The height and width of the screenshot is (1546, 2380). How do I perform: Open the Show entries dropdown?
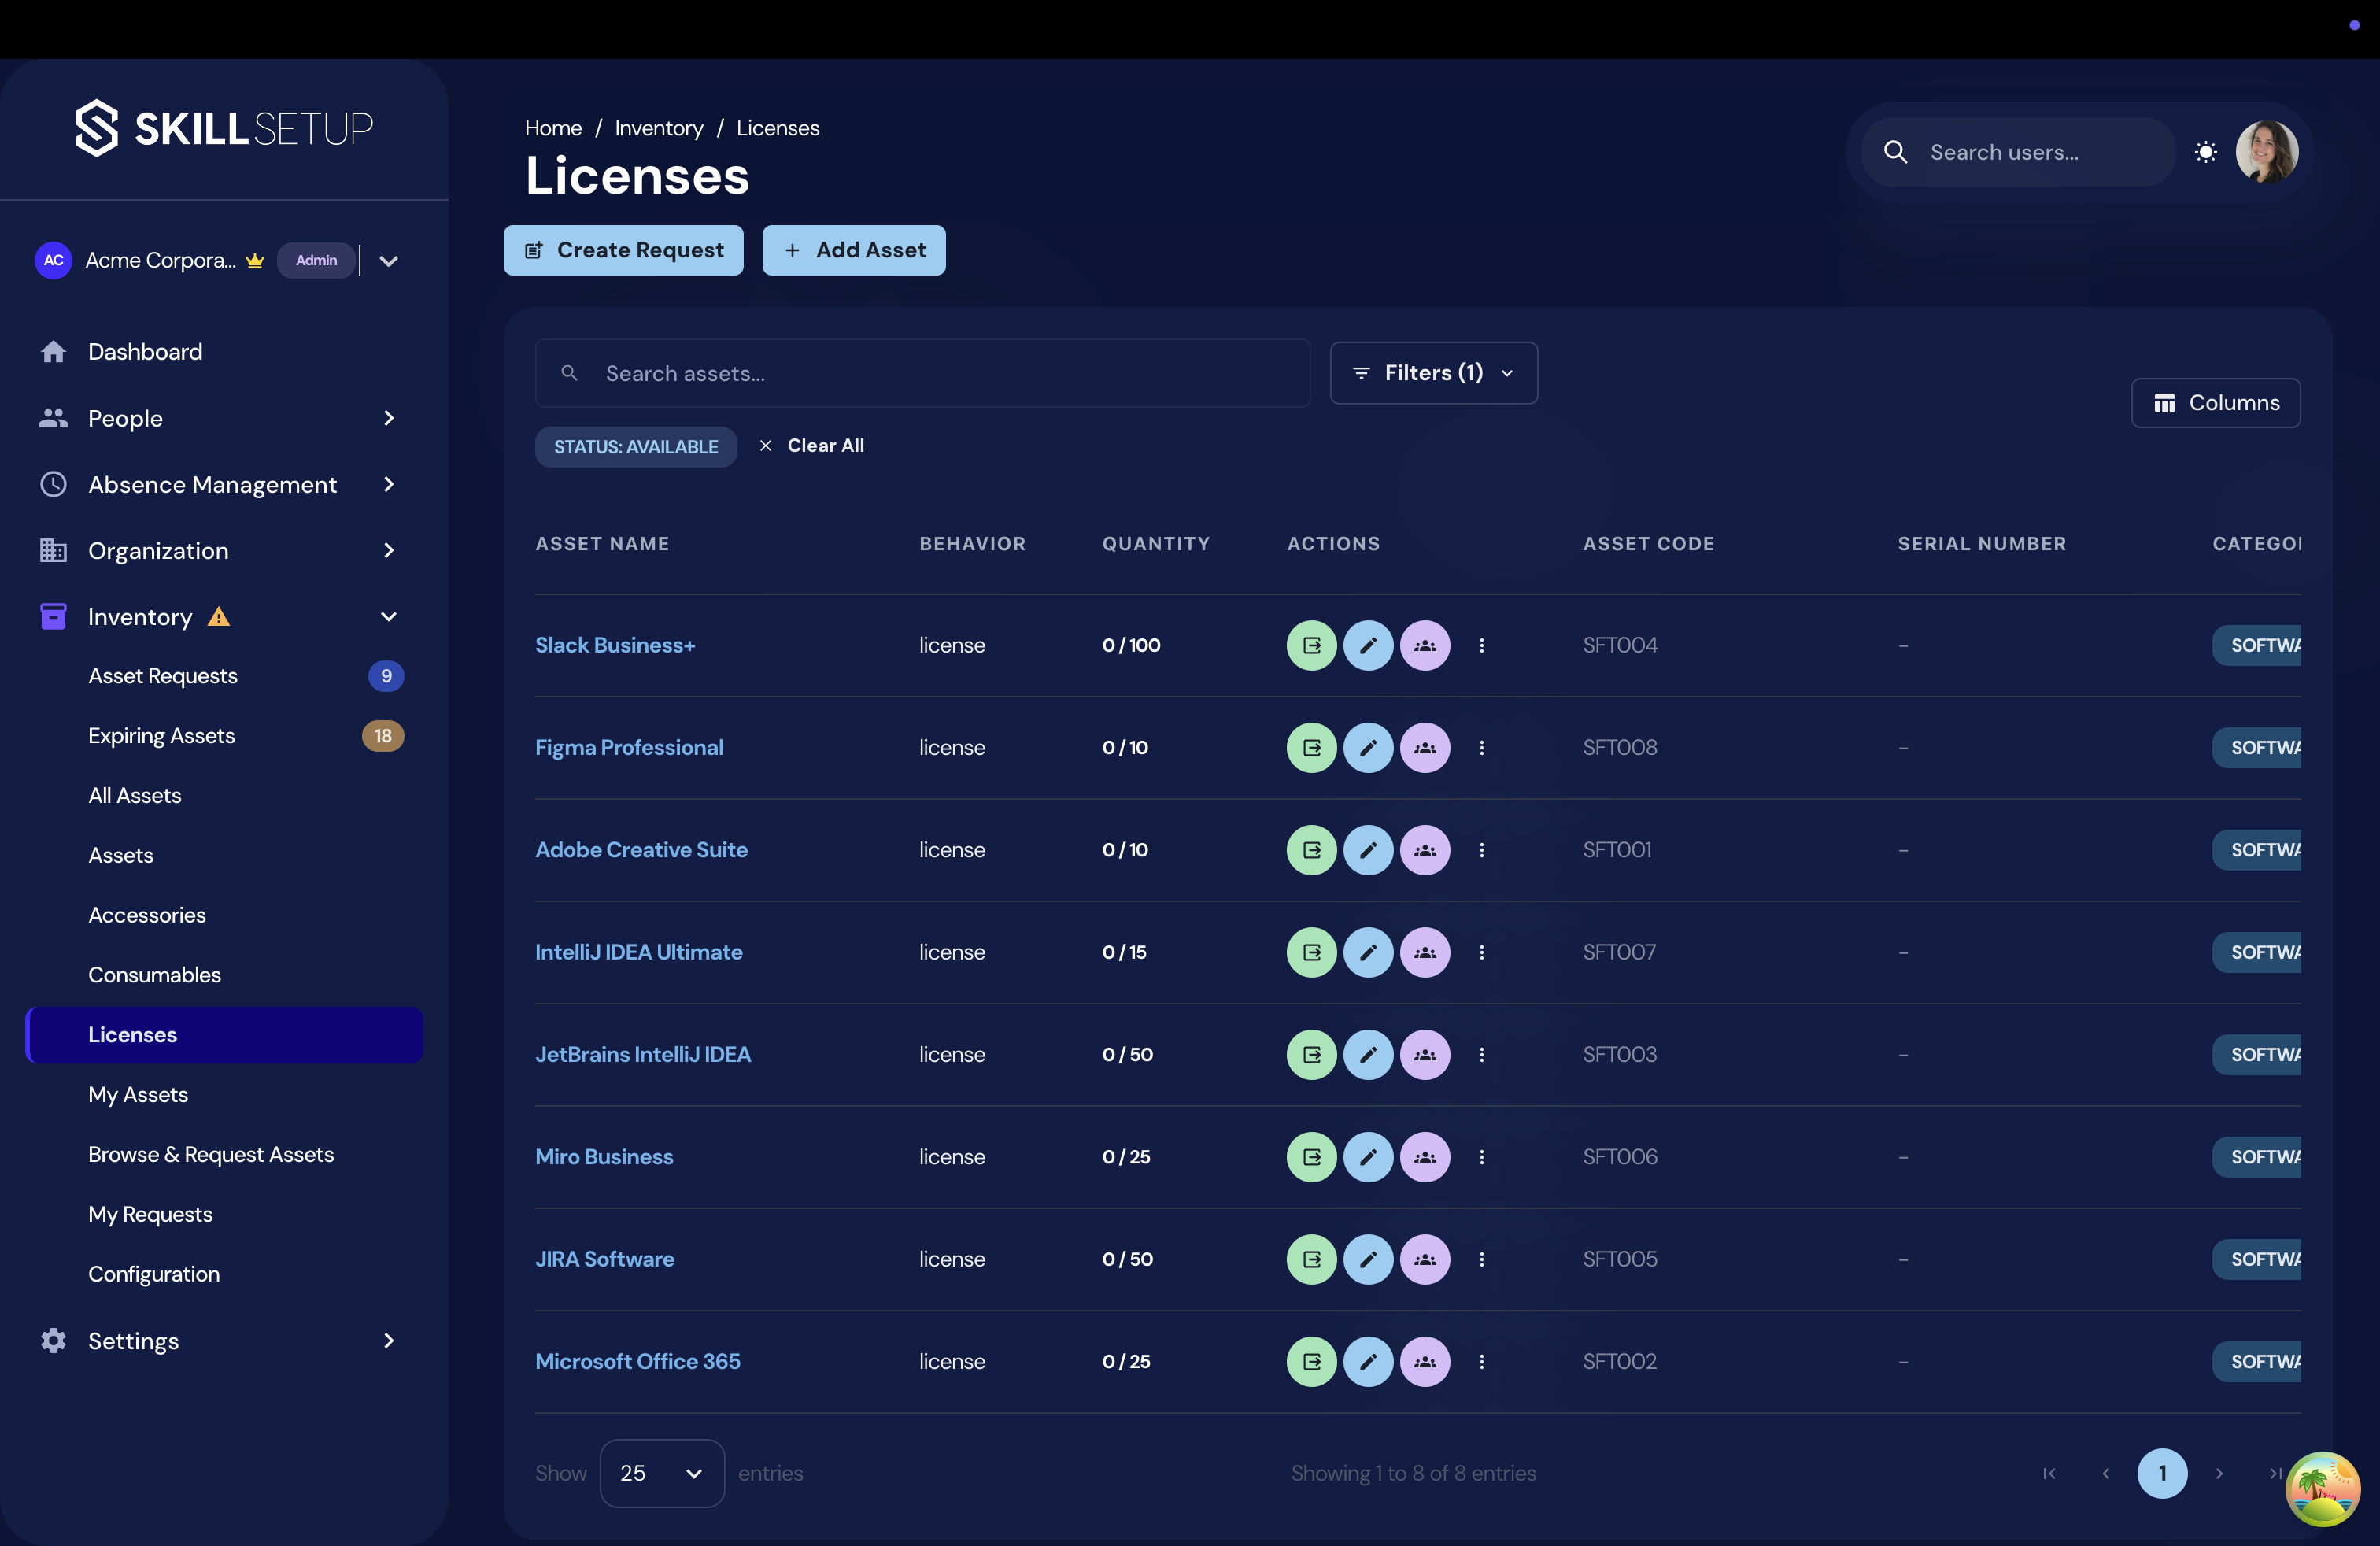pyautogui.click(x=661, y=1473)
